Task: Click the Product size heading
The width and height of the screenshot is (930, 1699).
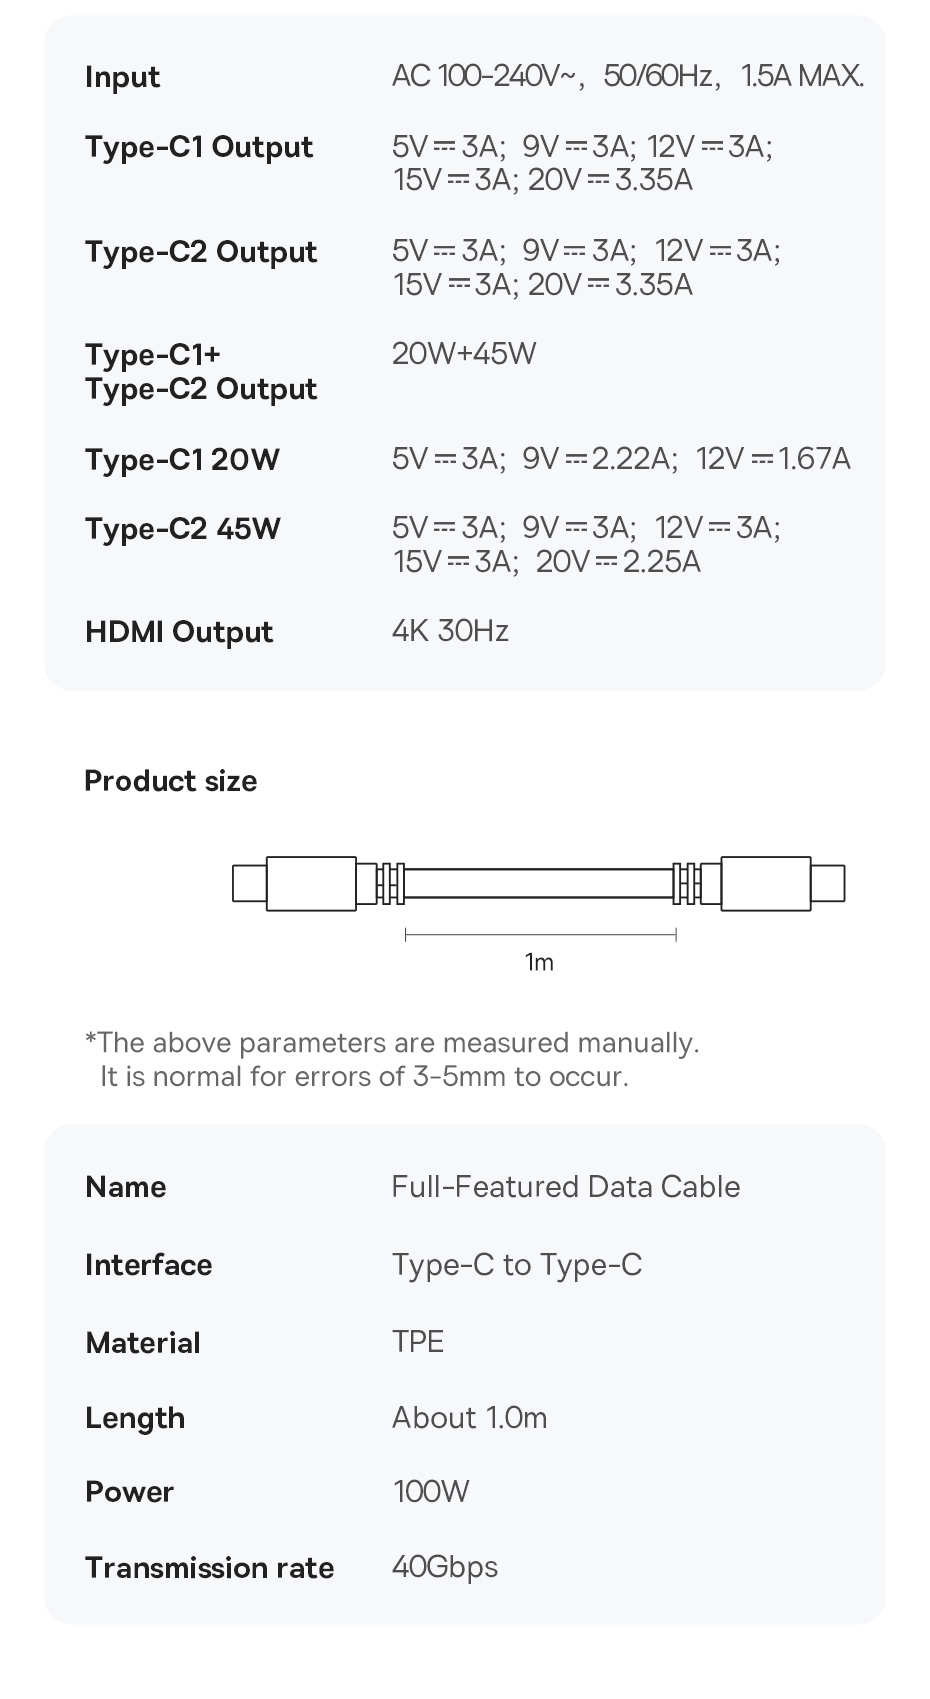Action: point(170,781)
